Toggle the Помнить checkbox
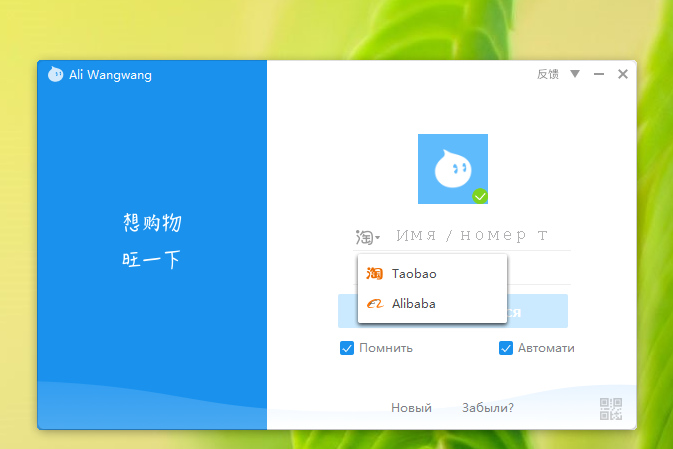 [x=347, y=348]
